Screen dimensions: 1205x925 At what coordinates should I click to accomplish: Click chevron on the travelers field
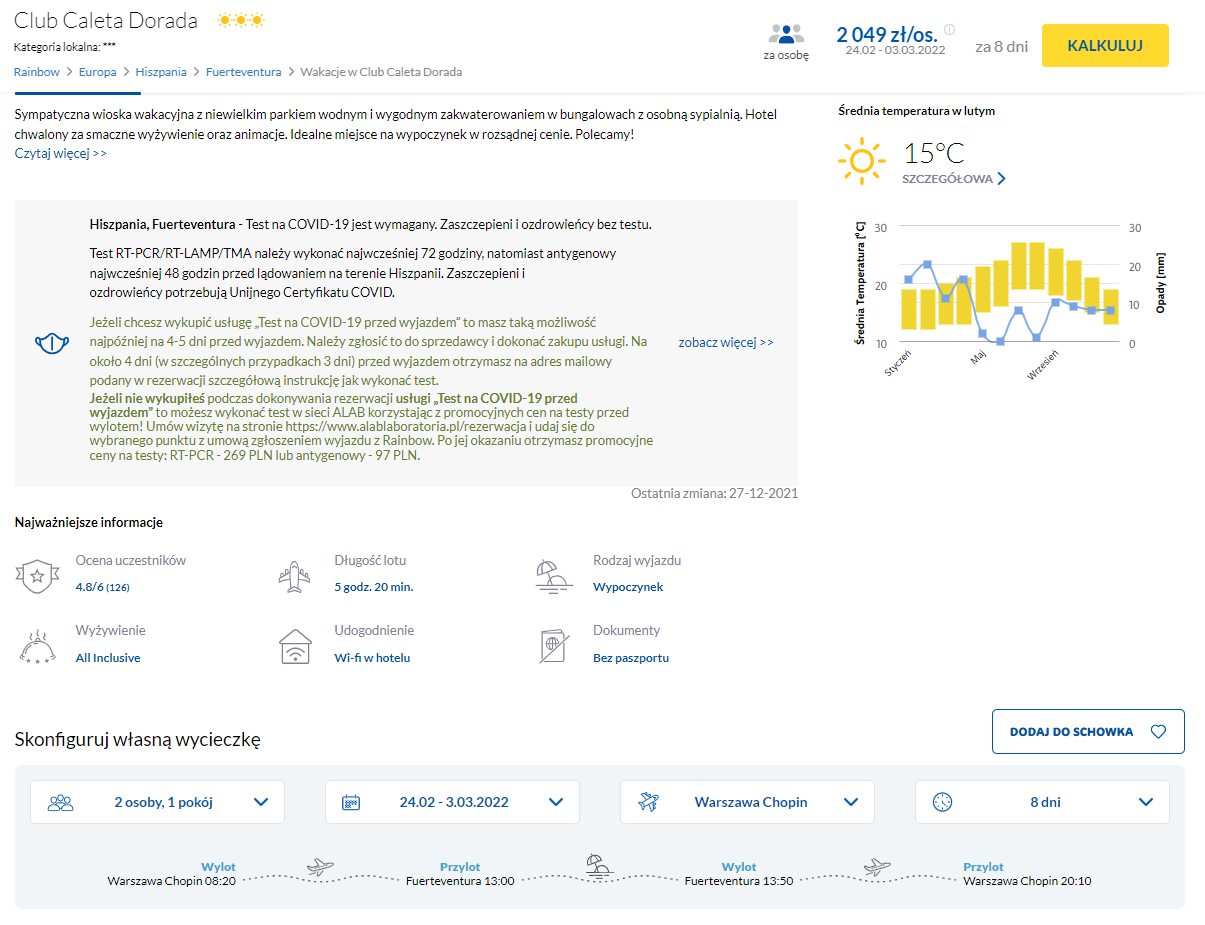point(261,802)
